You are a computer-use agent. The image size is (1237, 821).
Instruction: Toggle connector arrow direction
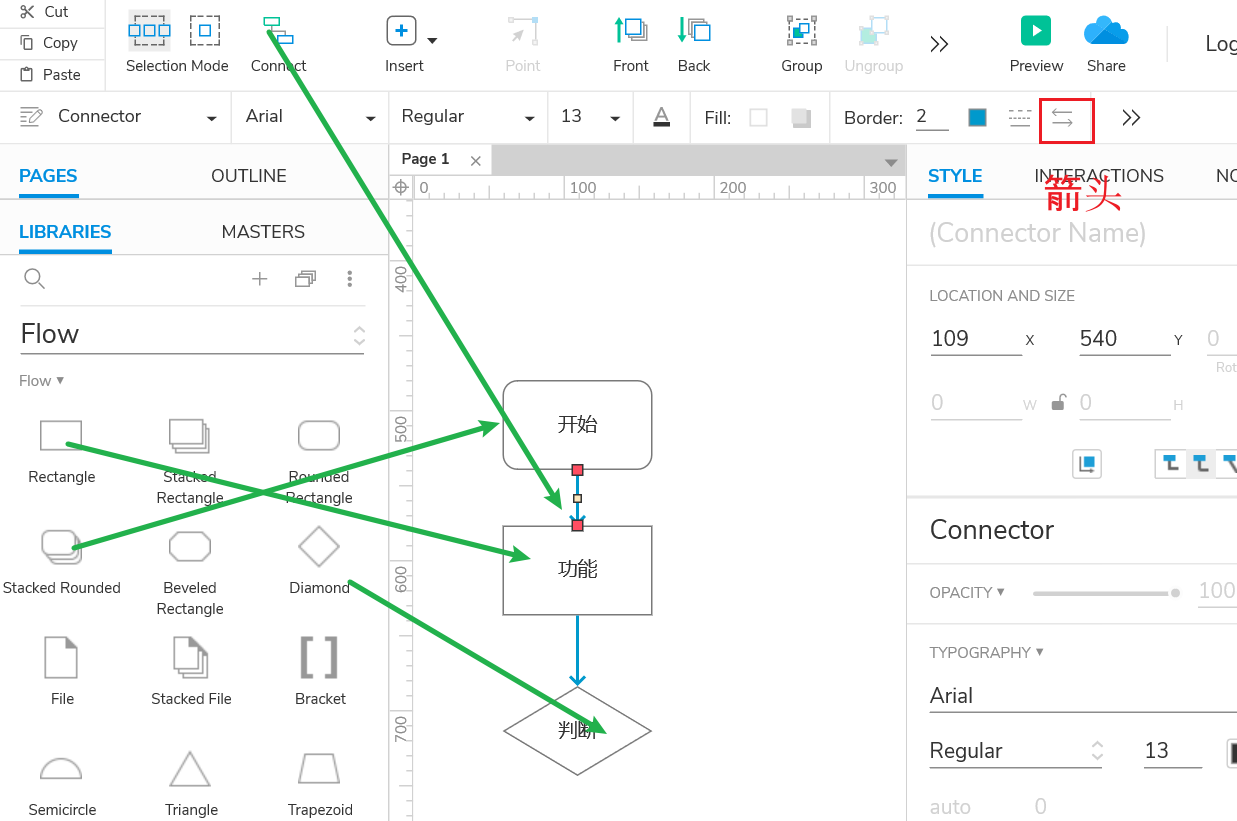tap(1067, 117)
